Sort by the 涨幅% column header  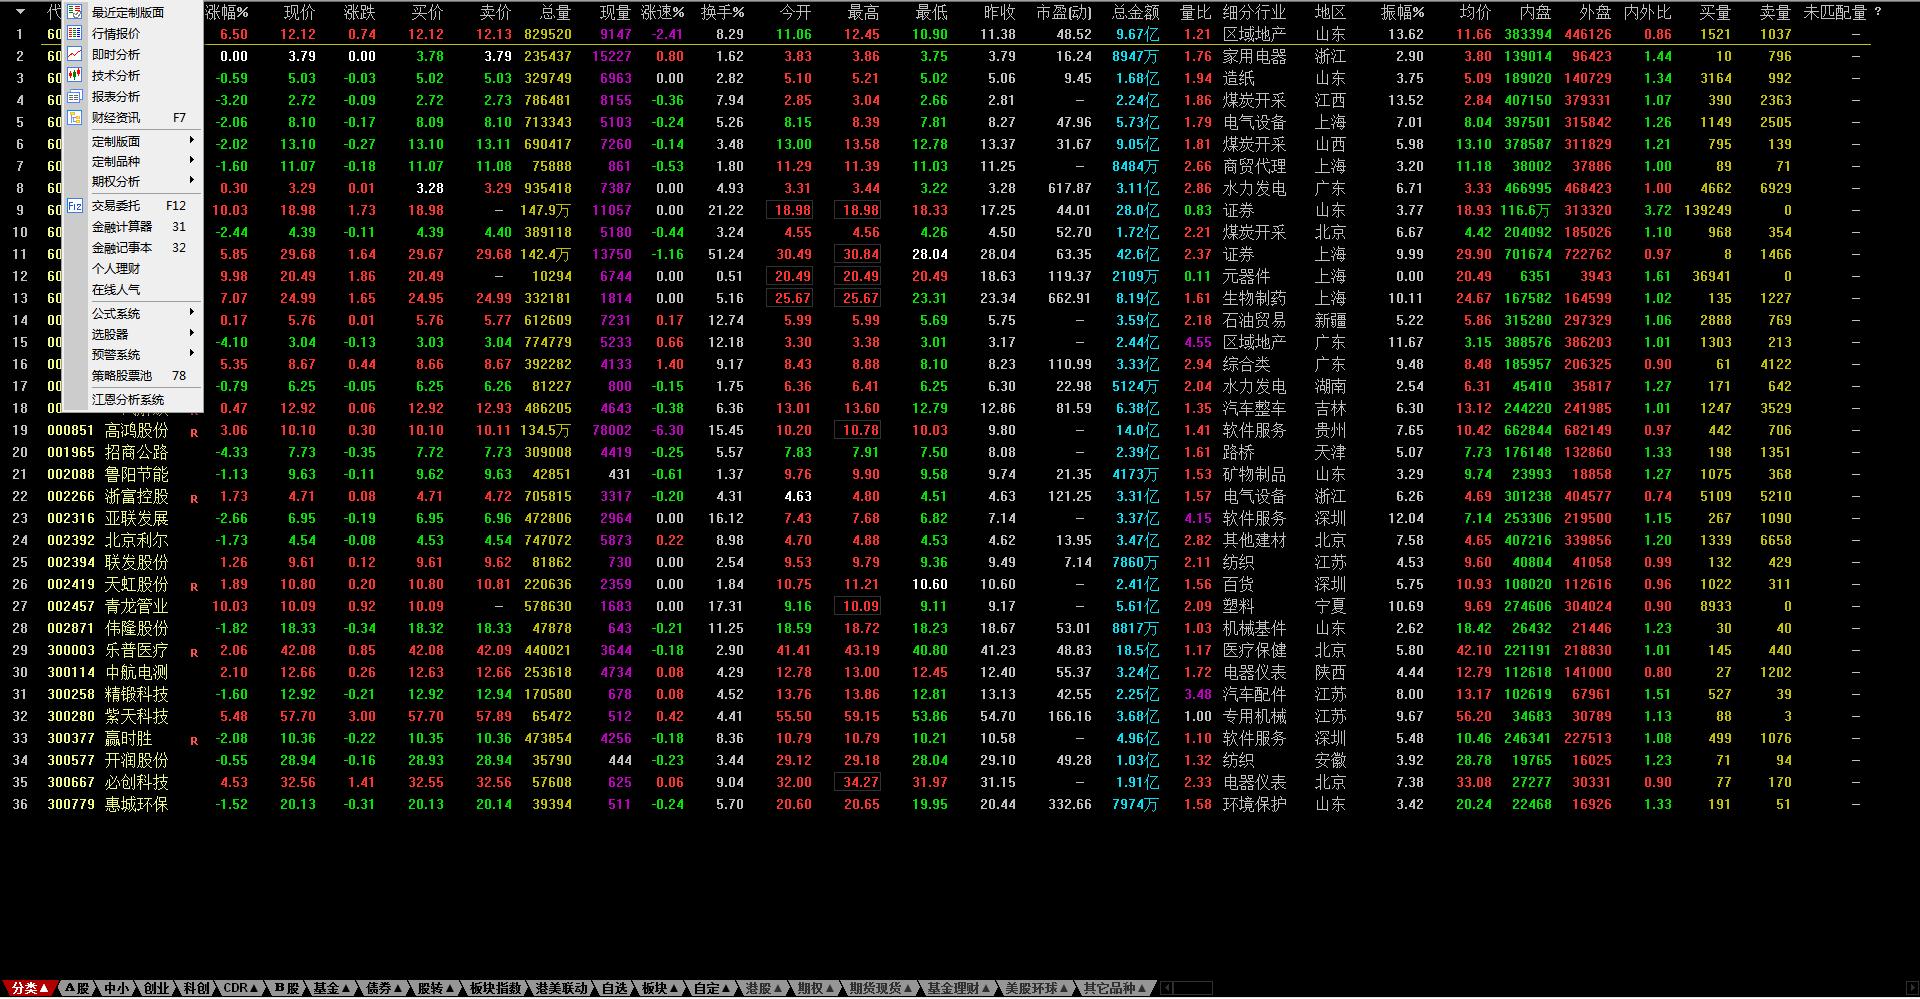tap(226, 12)
